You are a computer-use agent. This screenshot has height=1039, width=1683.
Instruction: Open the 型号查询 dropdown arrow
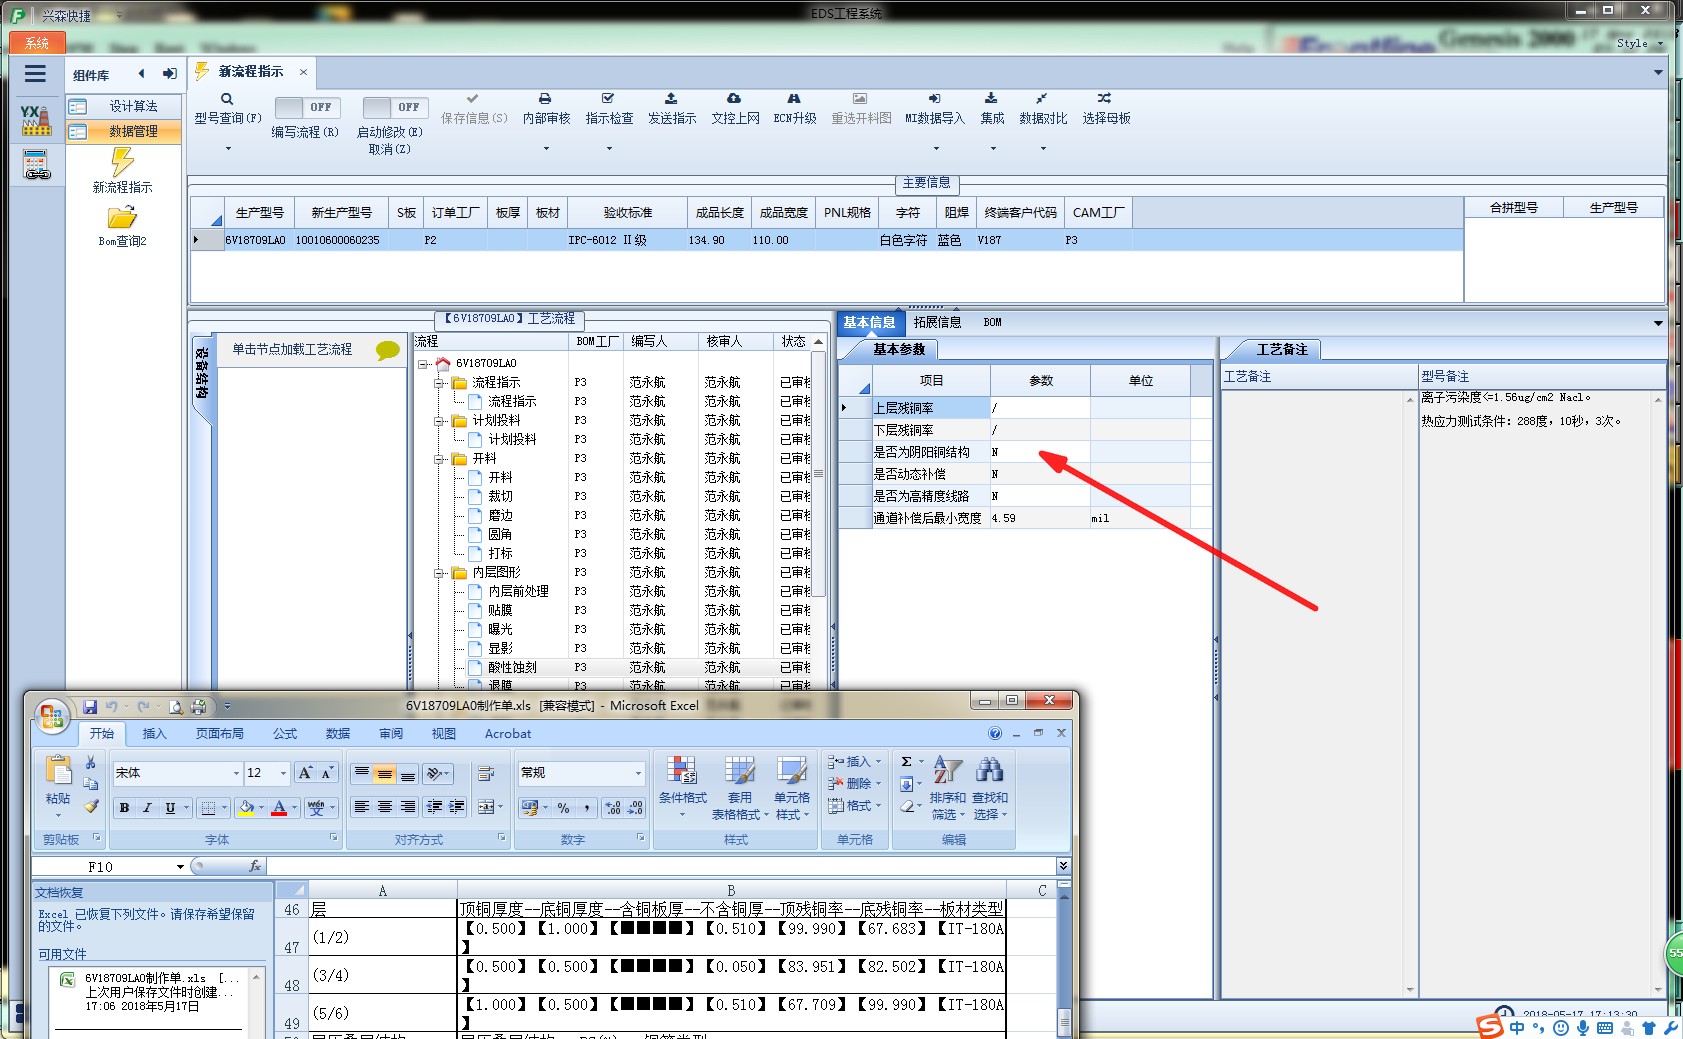coord(228,149)
